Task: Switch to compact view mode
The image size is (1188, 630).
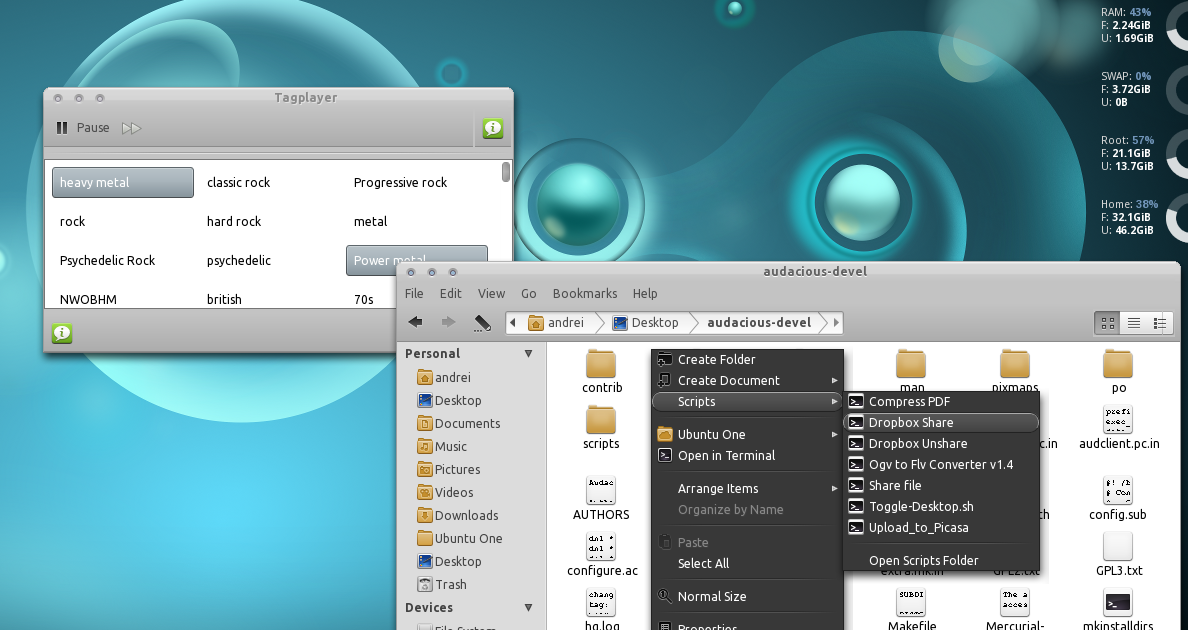Action: click(x=1160, y=322)
